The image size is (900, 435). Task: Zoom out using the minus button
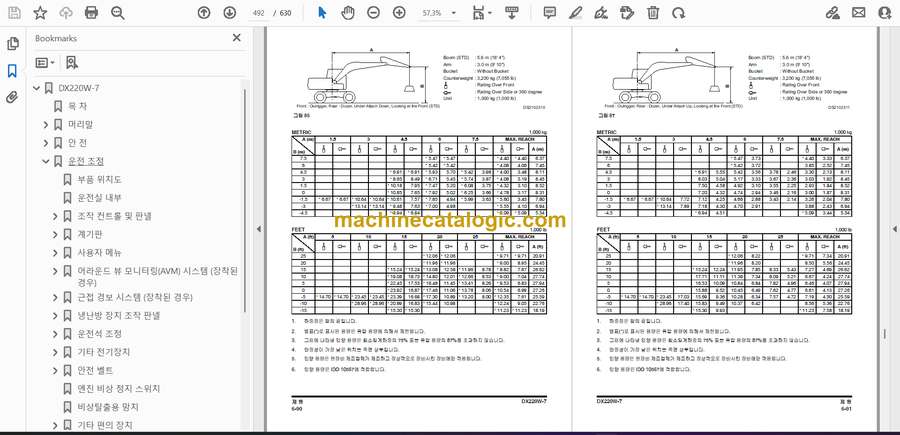[374, 13]
